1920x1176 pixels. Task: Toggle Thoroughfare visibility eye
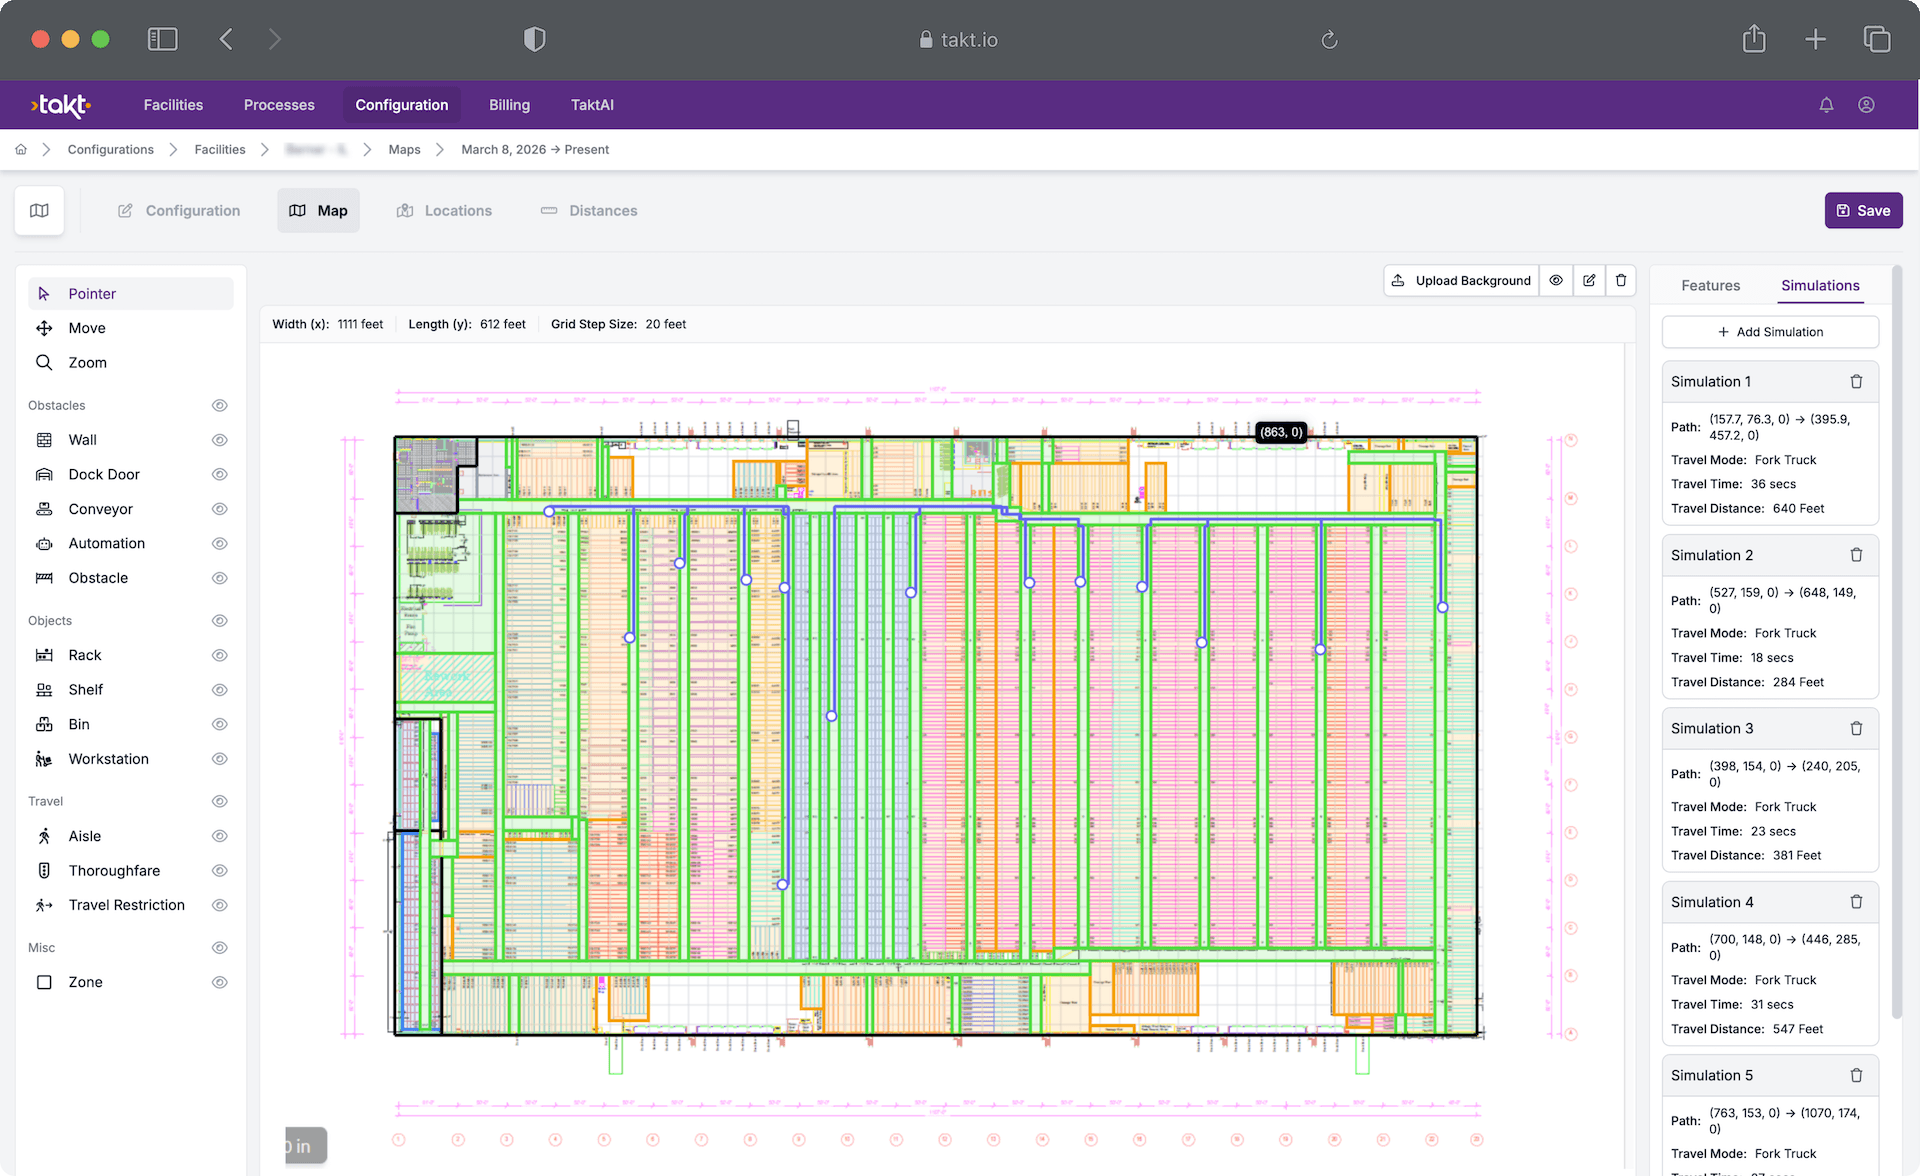pos(220,871)
